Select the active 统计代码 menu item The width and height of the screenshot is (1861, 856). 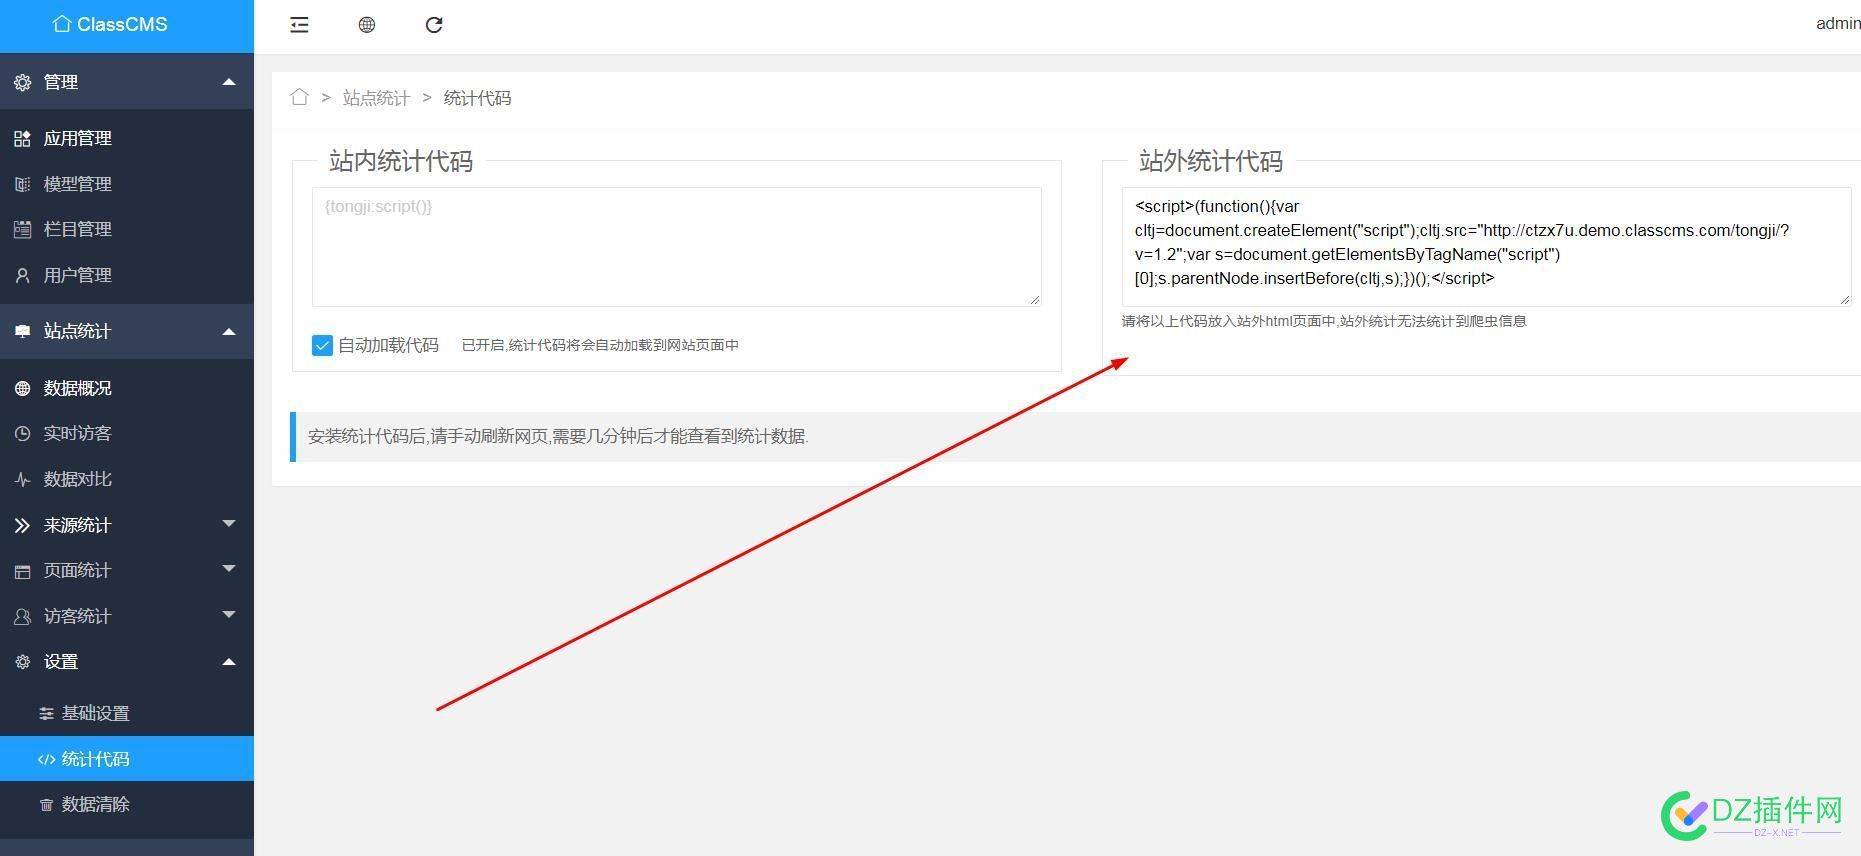coord(127,759)
